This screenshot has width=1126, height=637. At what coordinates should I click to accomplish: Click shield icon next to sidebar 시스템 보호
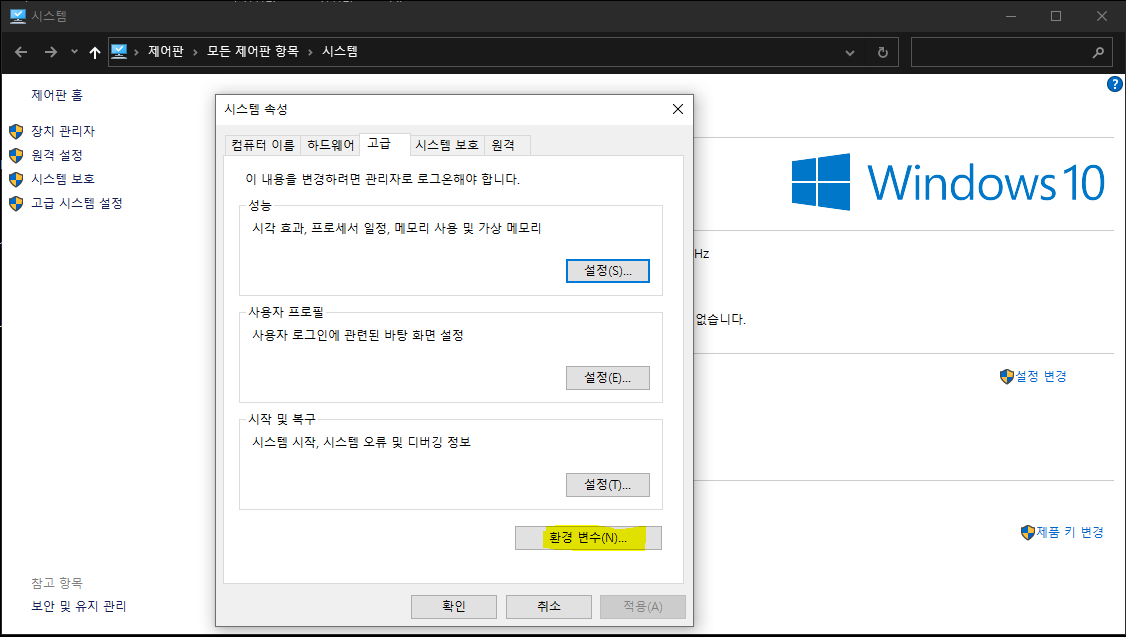(x=16, y=180)
